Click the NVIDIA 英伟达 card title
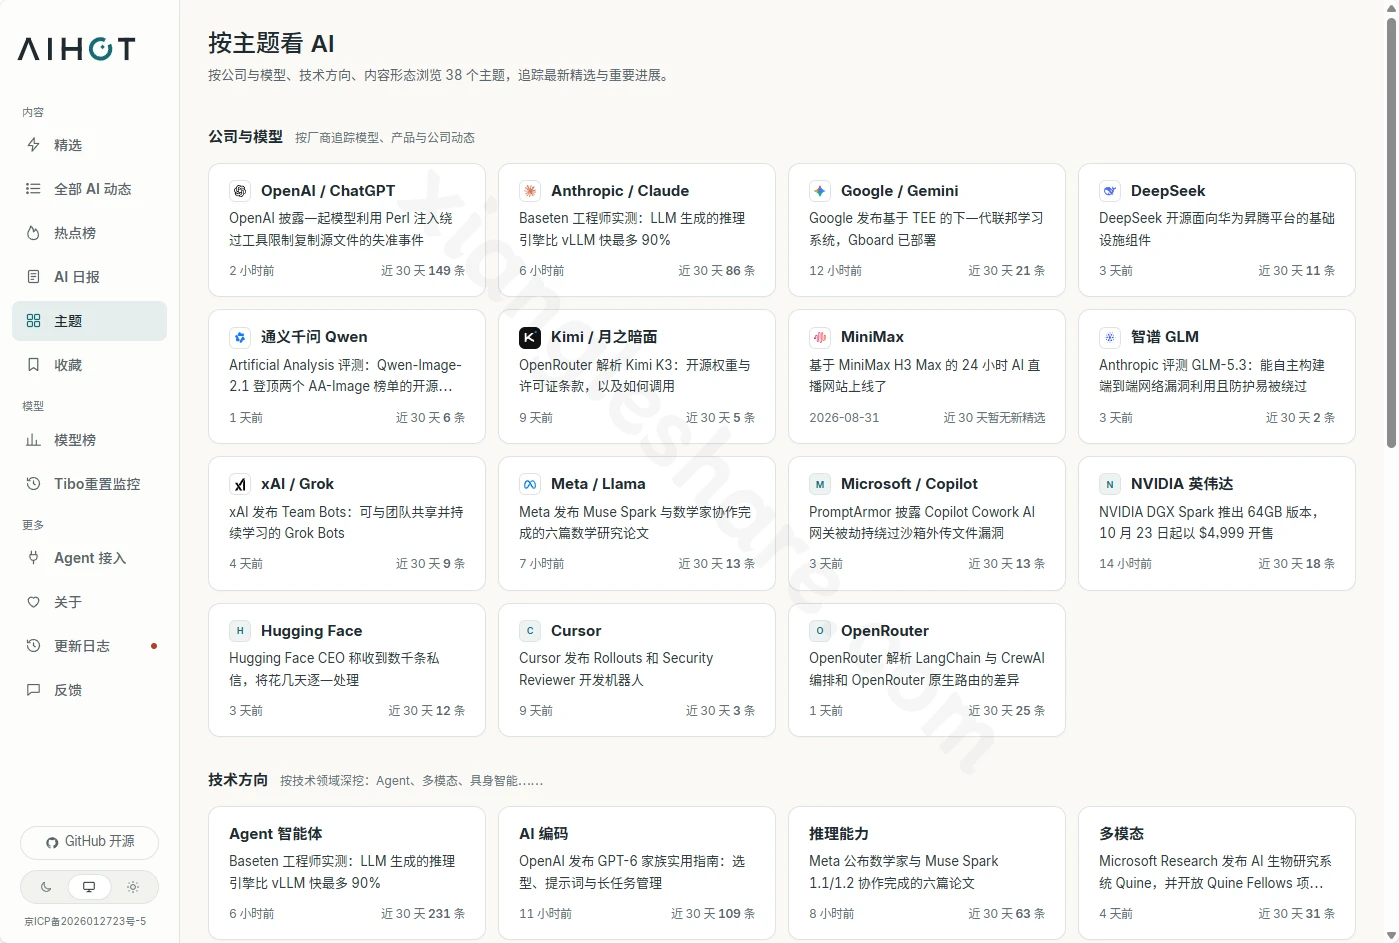The width and height of the screenshot is (1399, 943). pyautogui.click(x=1182, y=484)
